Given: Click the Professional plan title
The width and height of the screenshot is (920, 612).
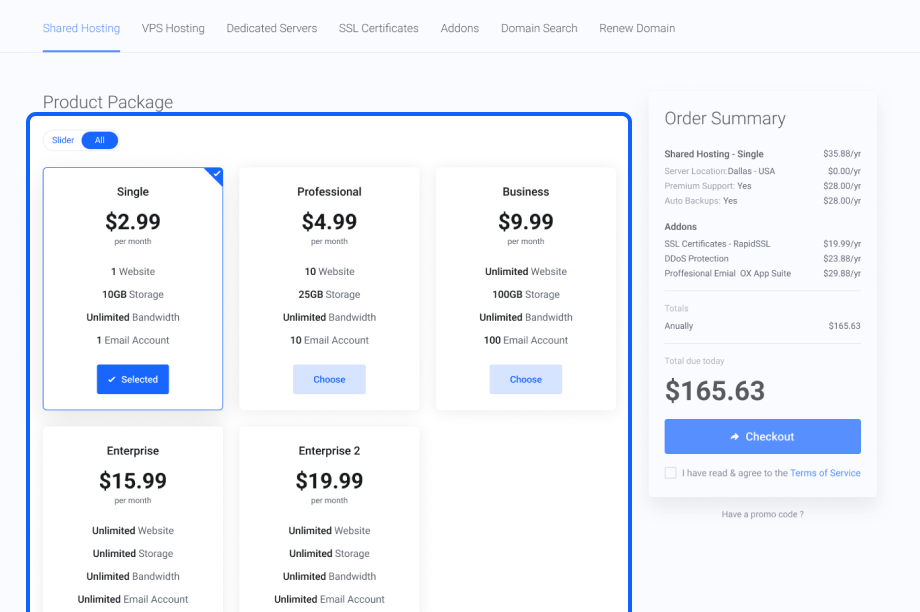Looking at the screenshot, I should [329, 192].
